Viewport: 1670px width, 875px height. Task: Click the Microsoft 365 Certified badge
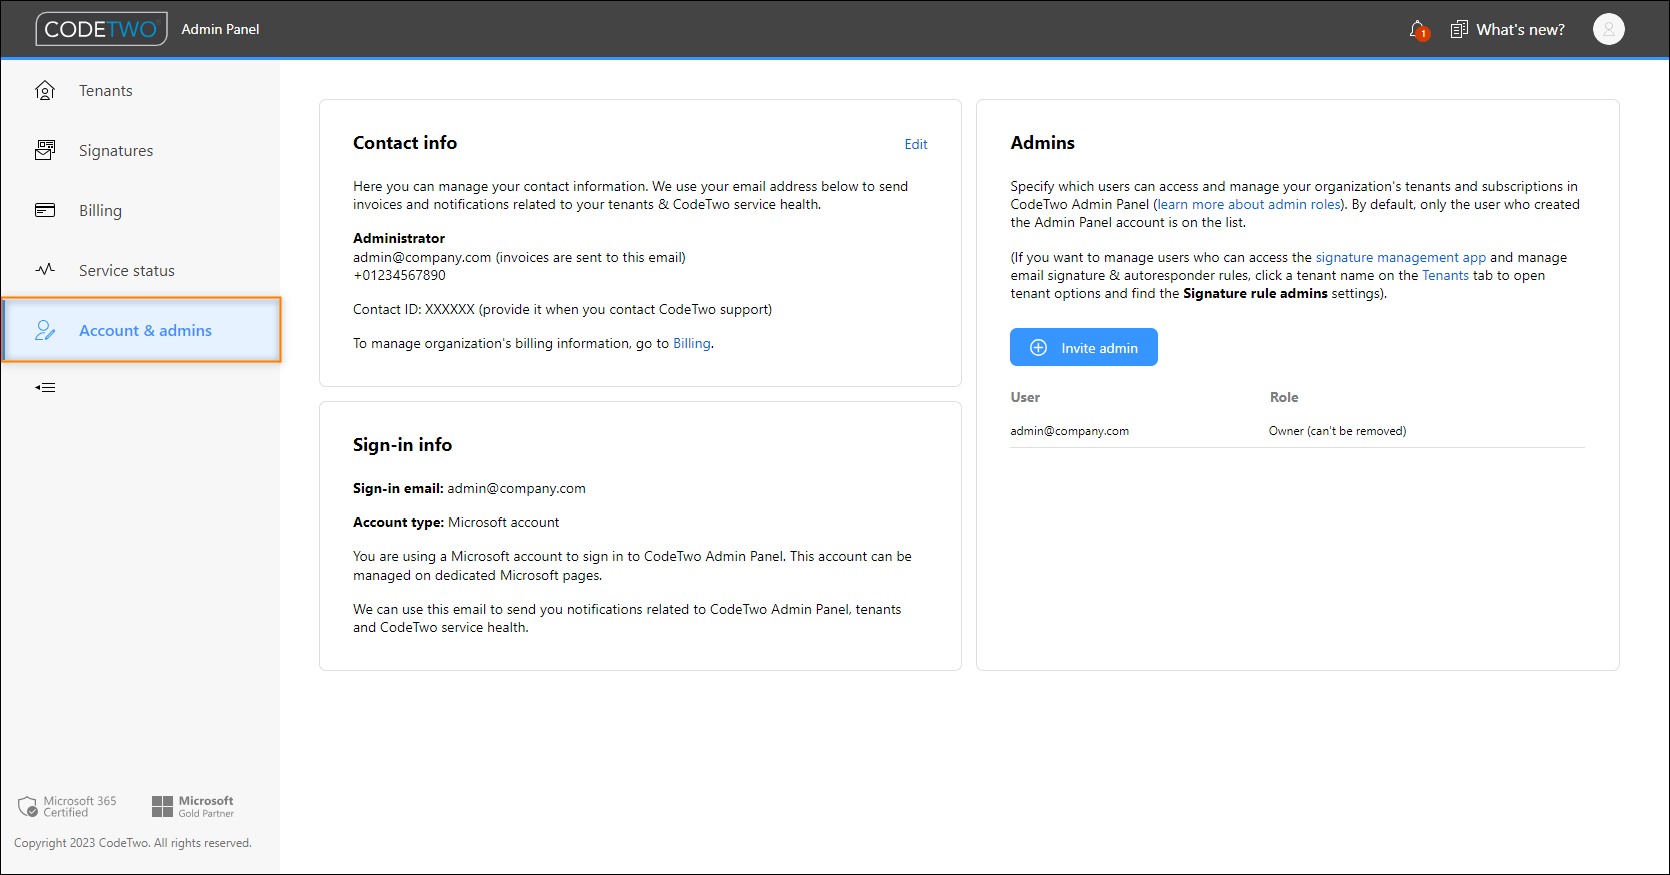tap(67, 806)
